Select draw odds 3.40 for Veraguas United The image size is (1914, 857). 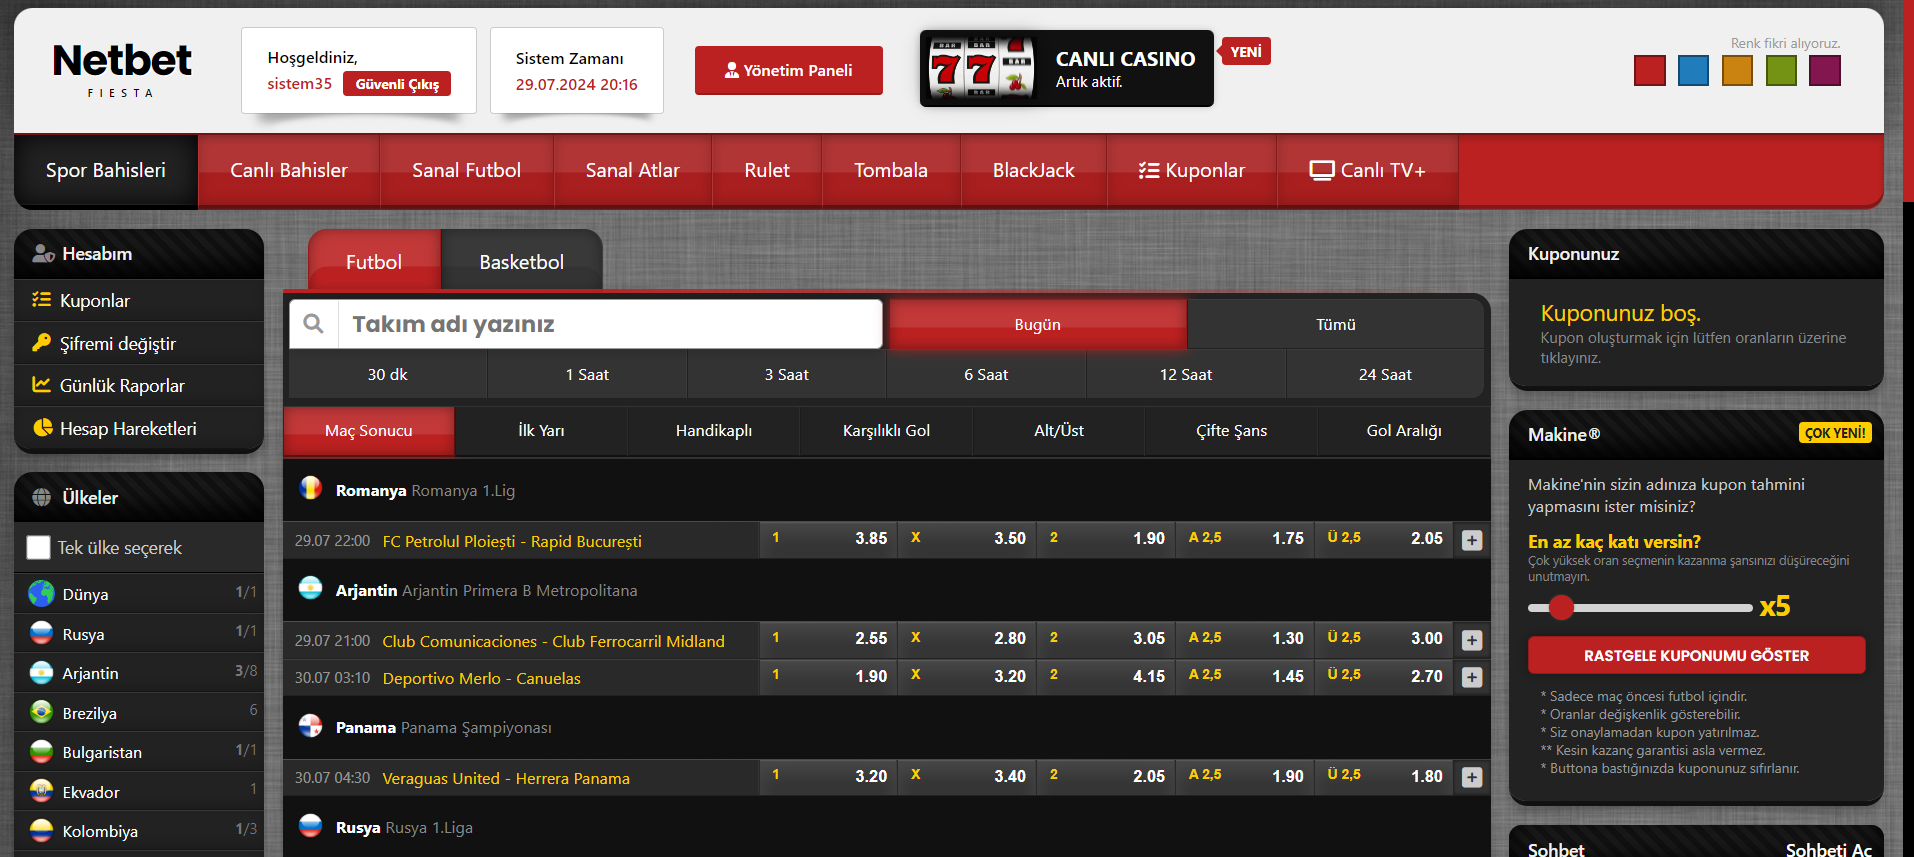point(967,775)
